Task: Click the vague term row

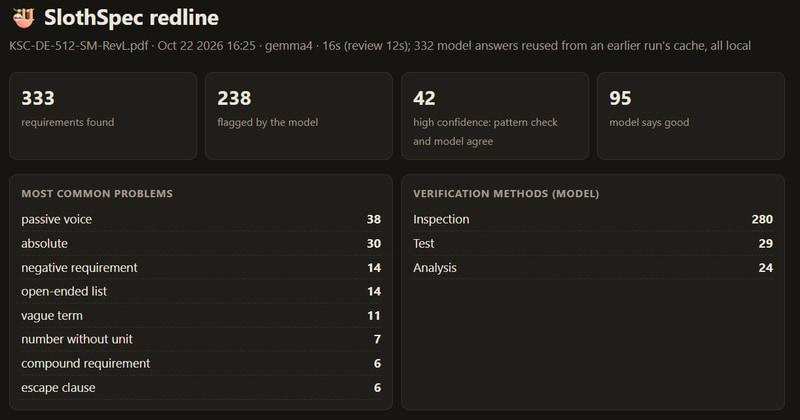Action: click(x=201, y=315)
